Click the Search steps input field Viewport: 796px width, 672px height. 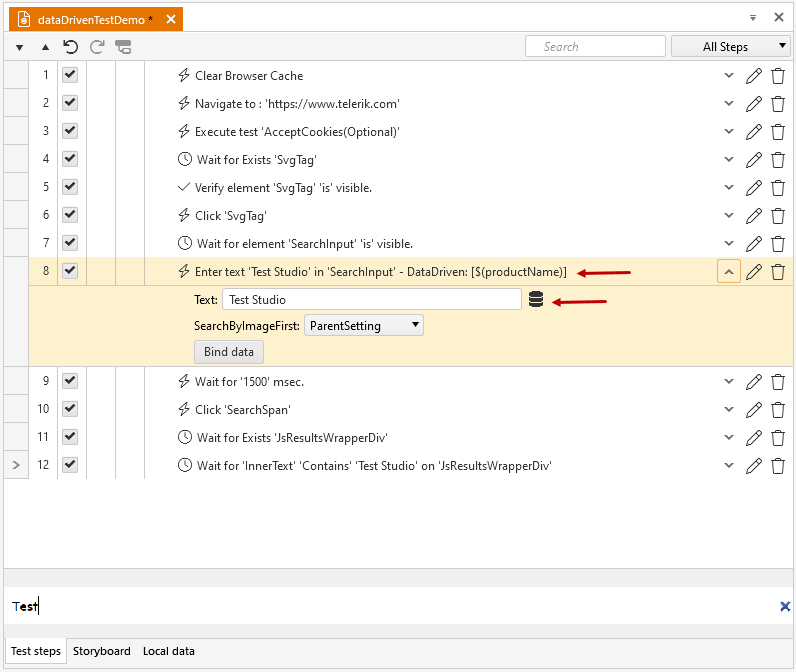[595, 47]
